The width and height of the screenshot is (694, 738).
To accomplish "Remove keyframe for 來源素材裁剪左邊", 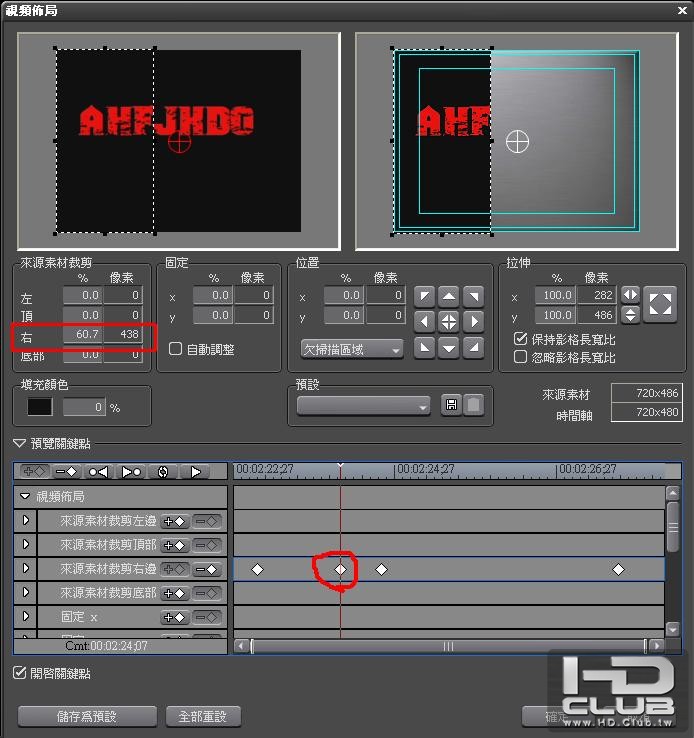I will pyautogui.click(x=207, y=521).
